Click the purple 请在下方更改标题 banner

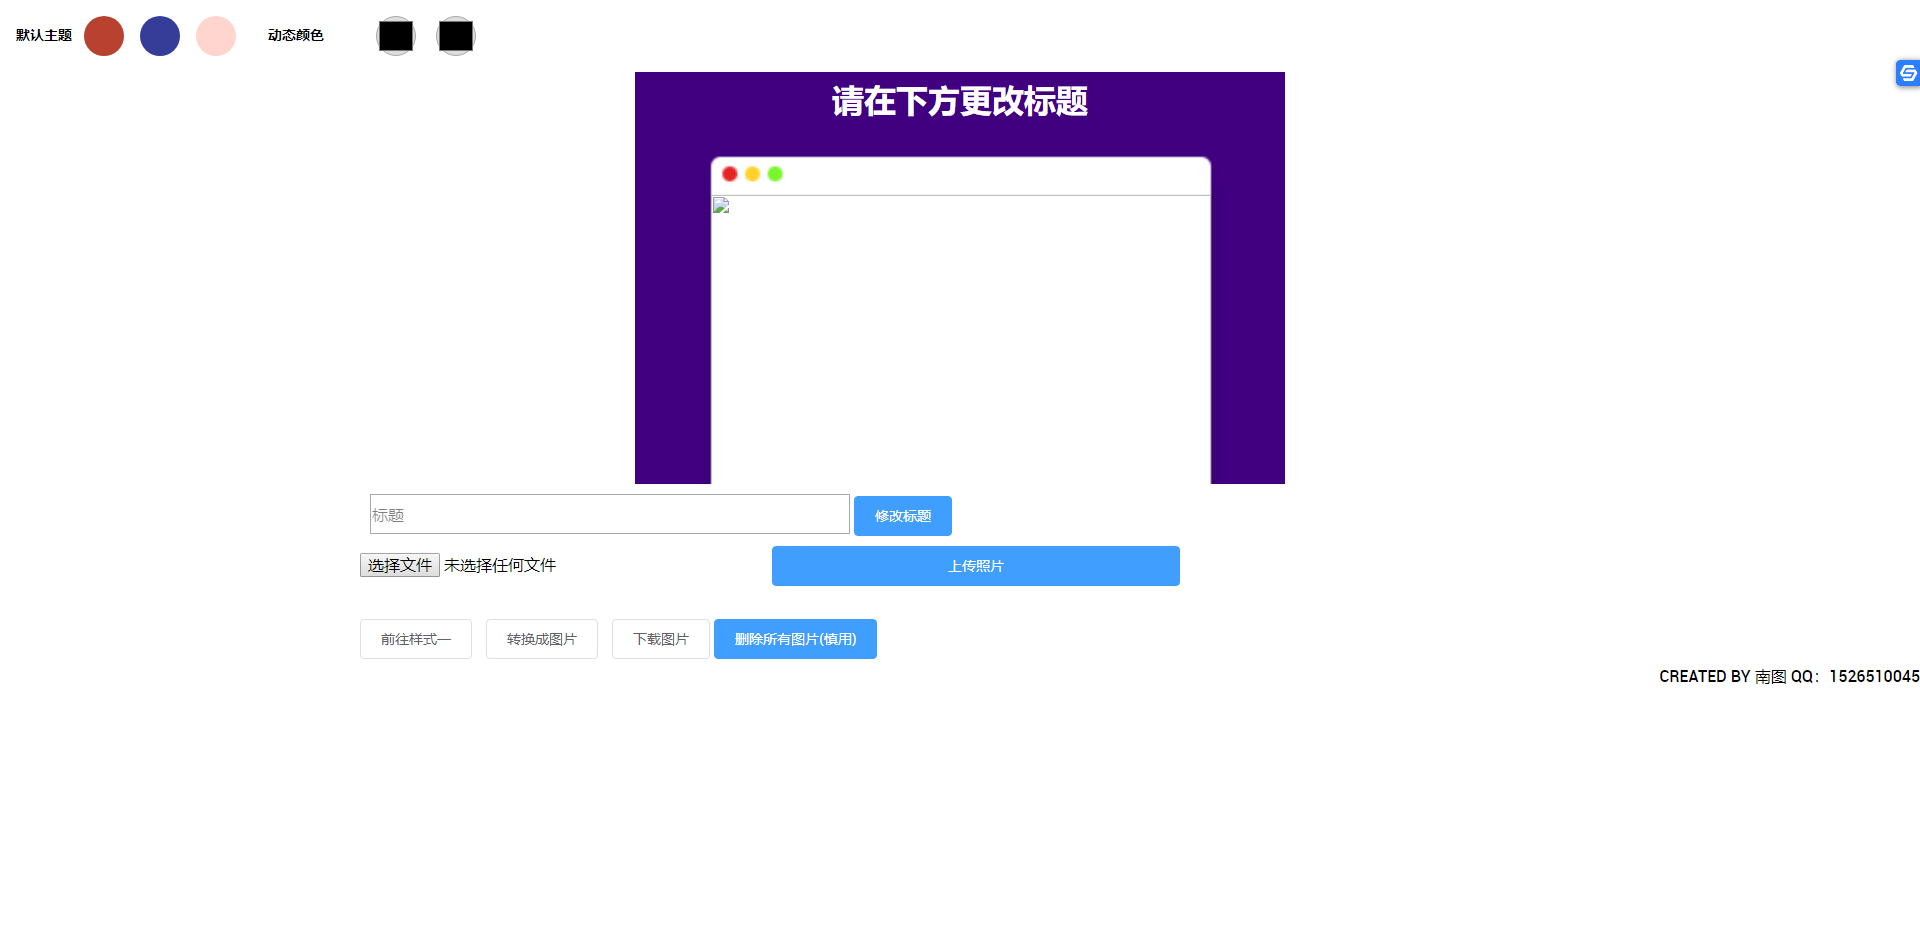pos(959,103)
